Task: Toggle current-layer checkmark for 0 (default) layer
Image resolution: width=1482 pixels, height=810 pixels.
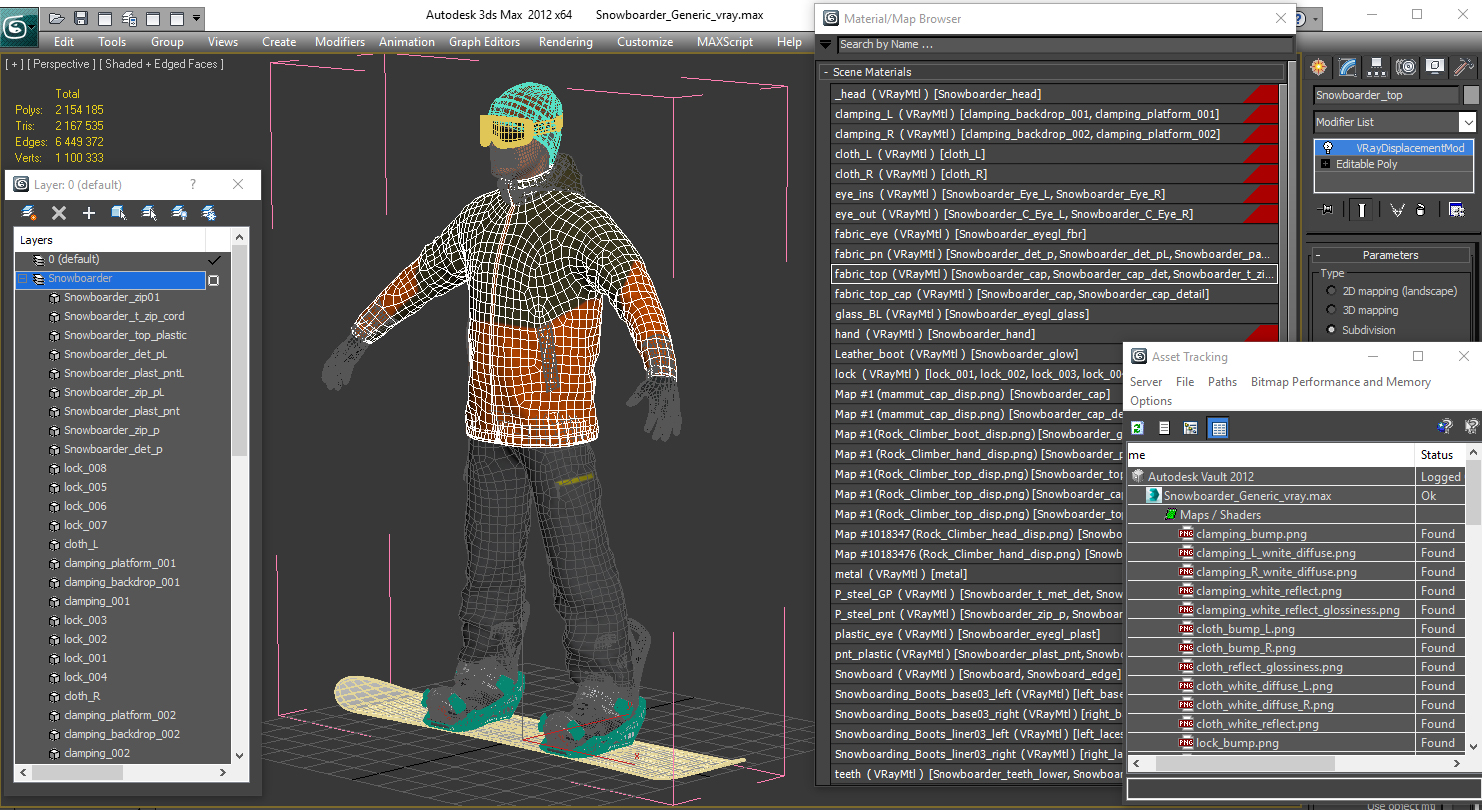Action: (x=214, y=260)
